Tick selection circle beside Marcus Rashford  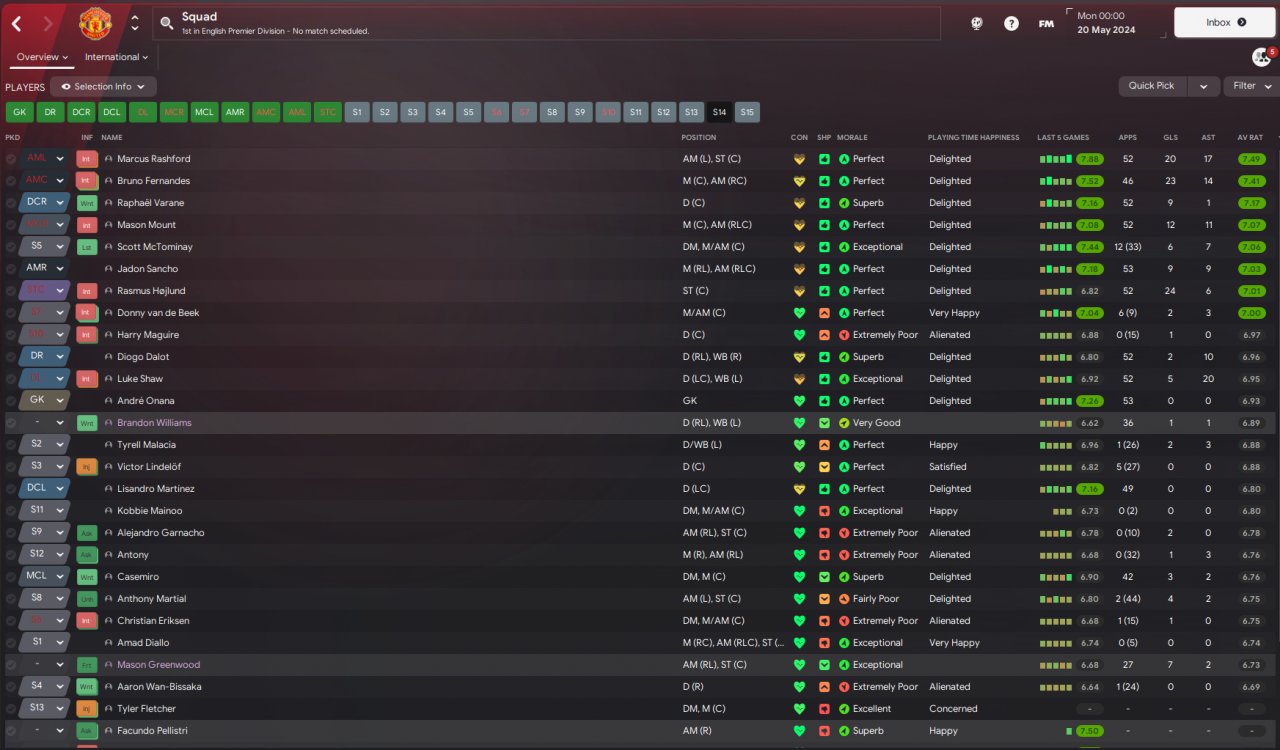(x=11, y=159)
